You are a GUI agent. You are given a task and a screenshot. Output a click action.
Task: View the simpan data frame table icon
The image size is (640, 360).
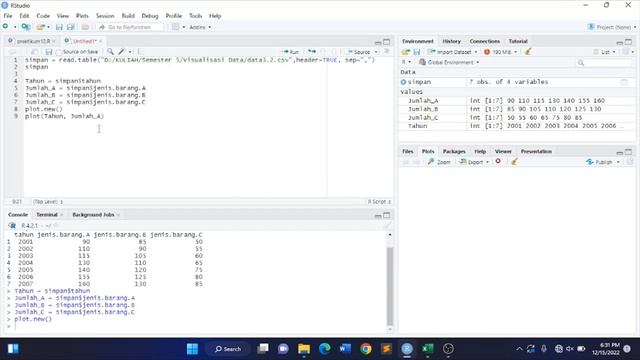pyautogui.click(x=624, y=82)
